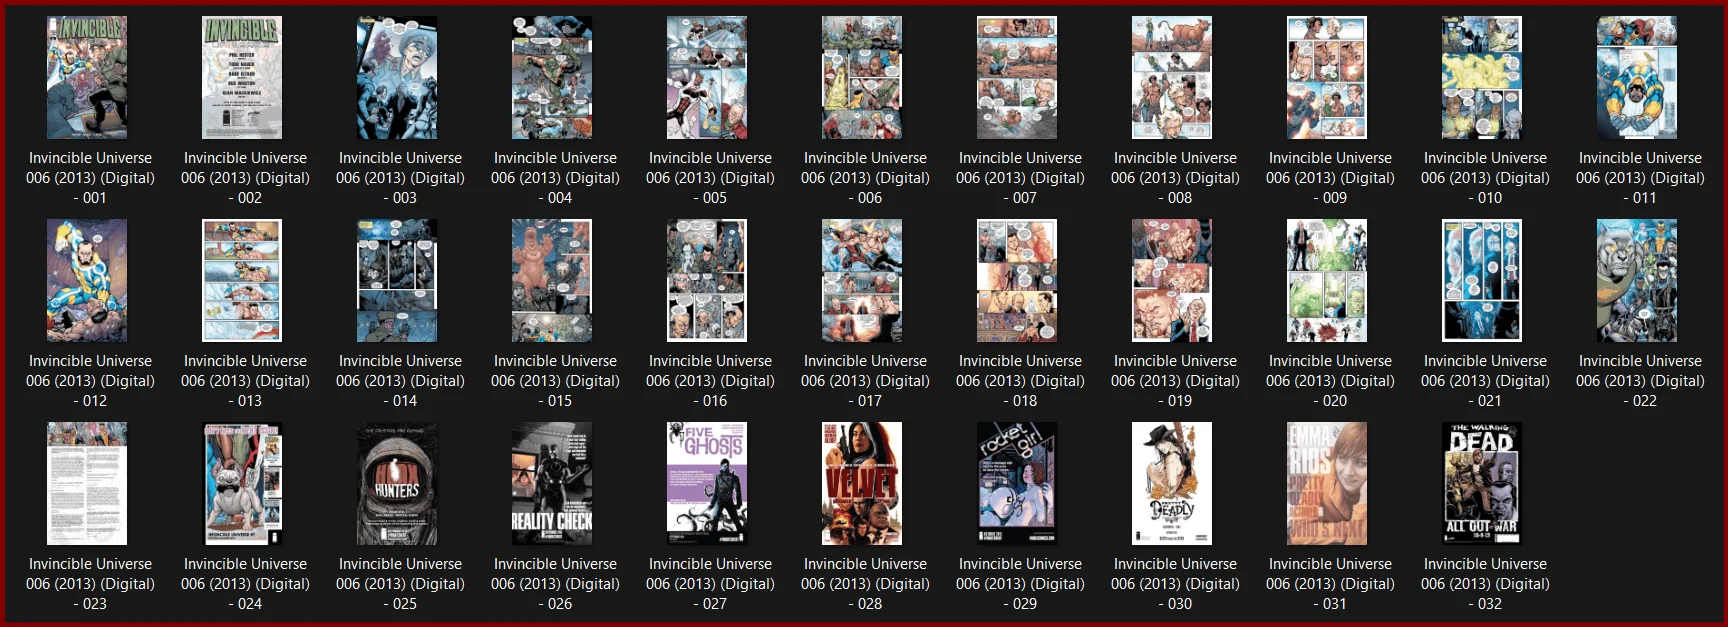1728x627 pixels.
Task: Click file name ending in '- 013'
Action: click(x=245, y=381)
